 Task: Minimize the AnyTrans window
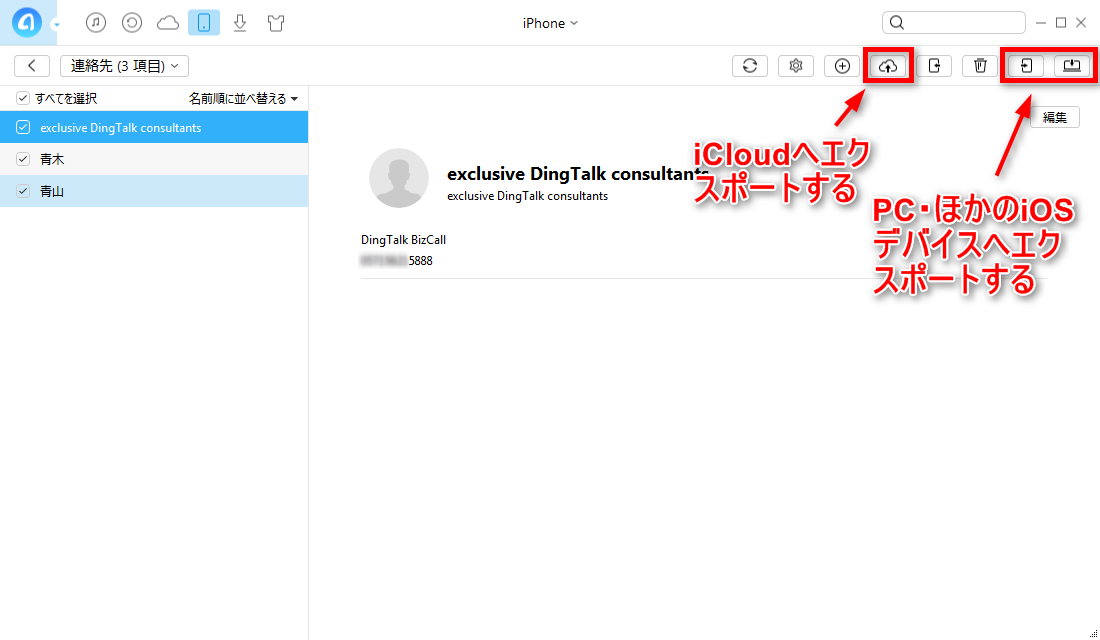click(1041, 23)
